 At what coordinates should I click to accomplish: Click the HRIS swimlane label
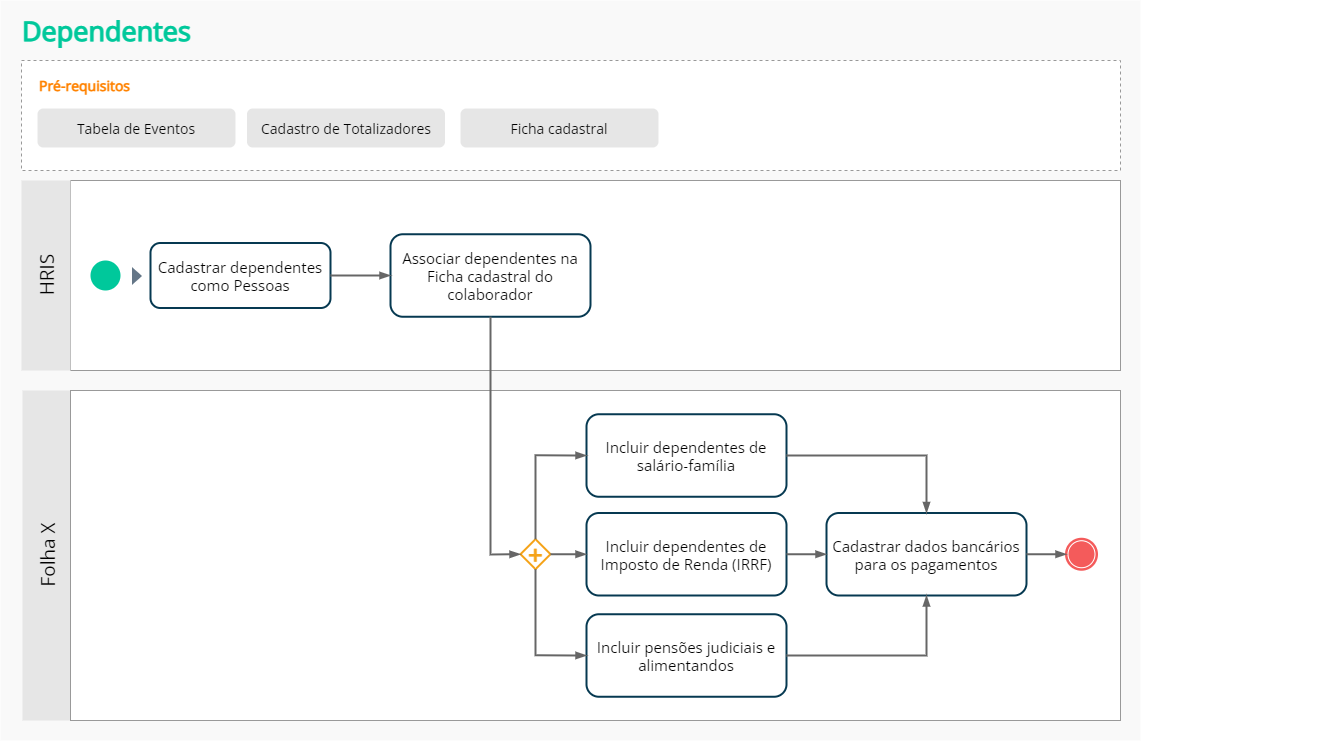[47, 275]
